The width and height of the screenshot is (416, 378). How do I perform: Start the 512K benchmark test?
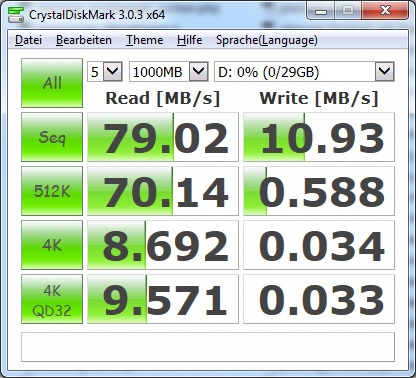(x=52, y=191)
